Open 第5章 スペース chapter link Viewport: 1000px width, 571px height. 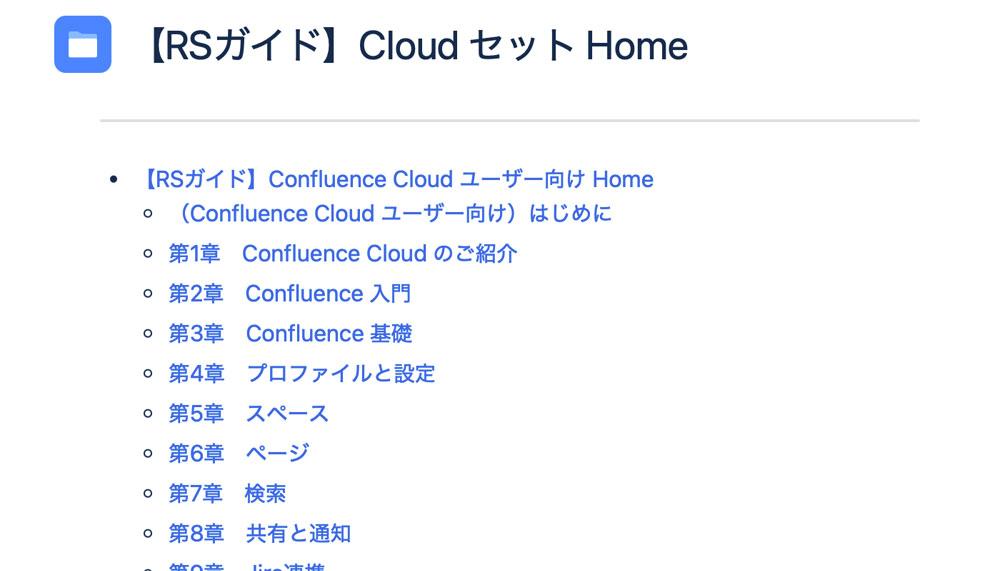pyautogui.click(x=249, y=413)
